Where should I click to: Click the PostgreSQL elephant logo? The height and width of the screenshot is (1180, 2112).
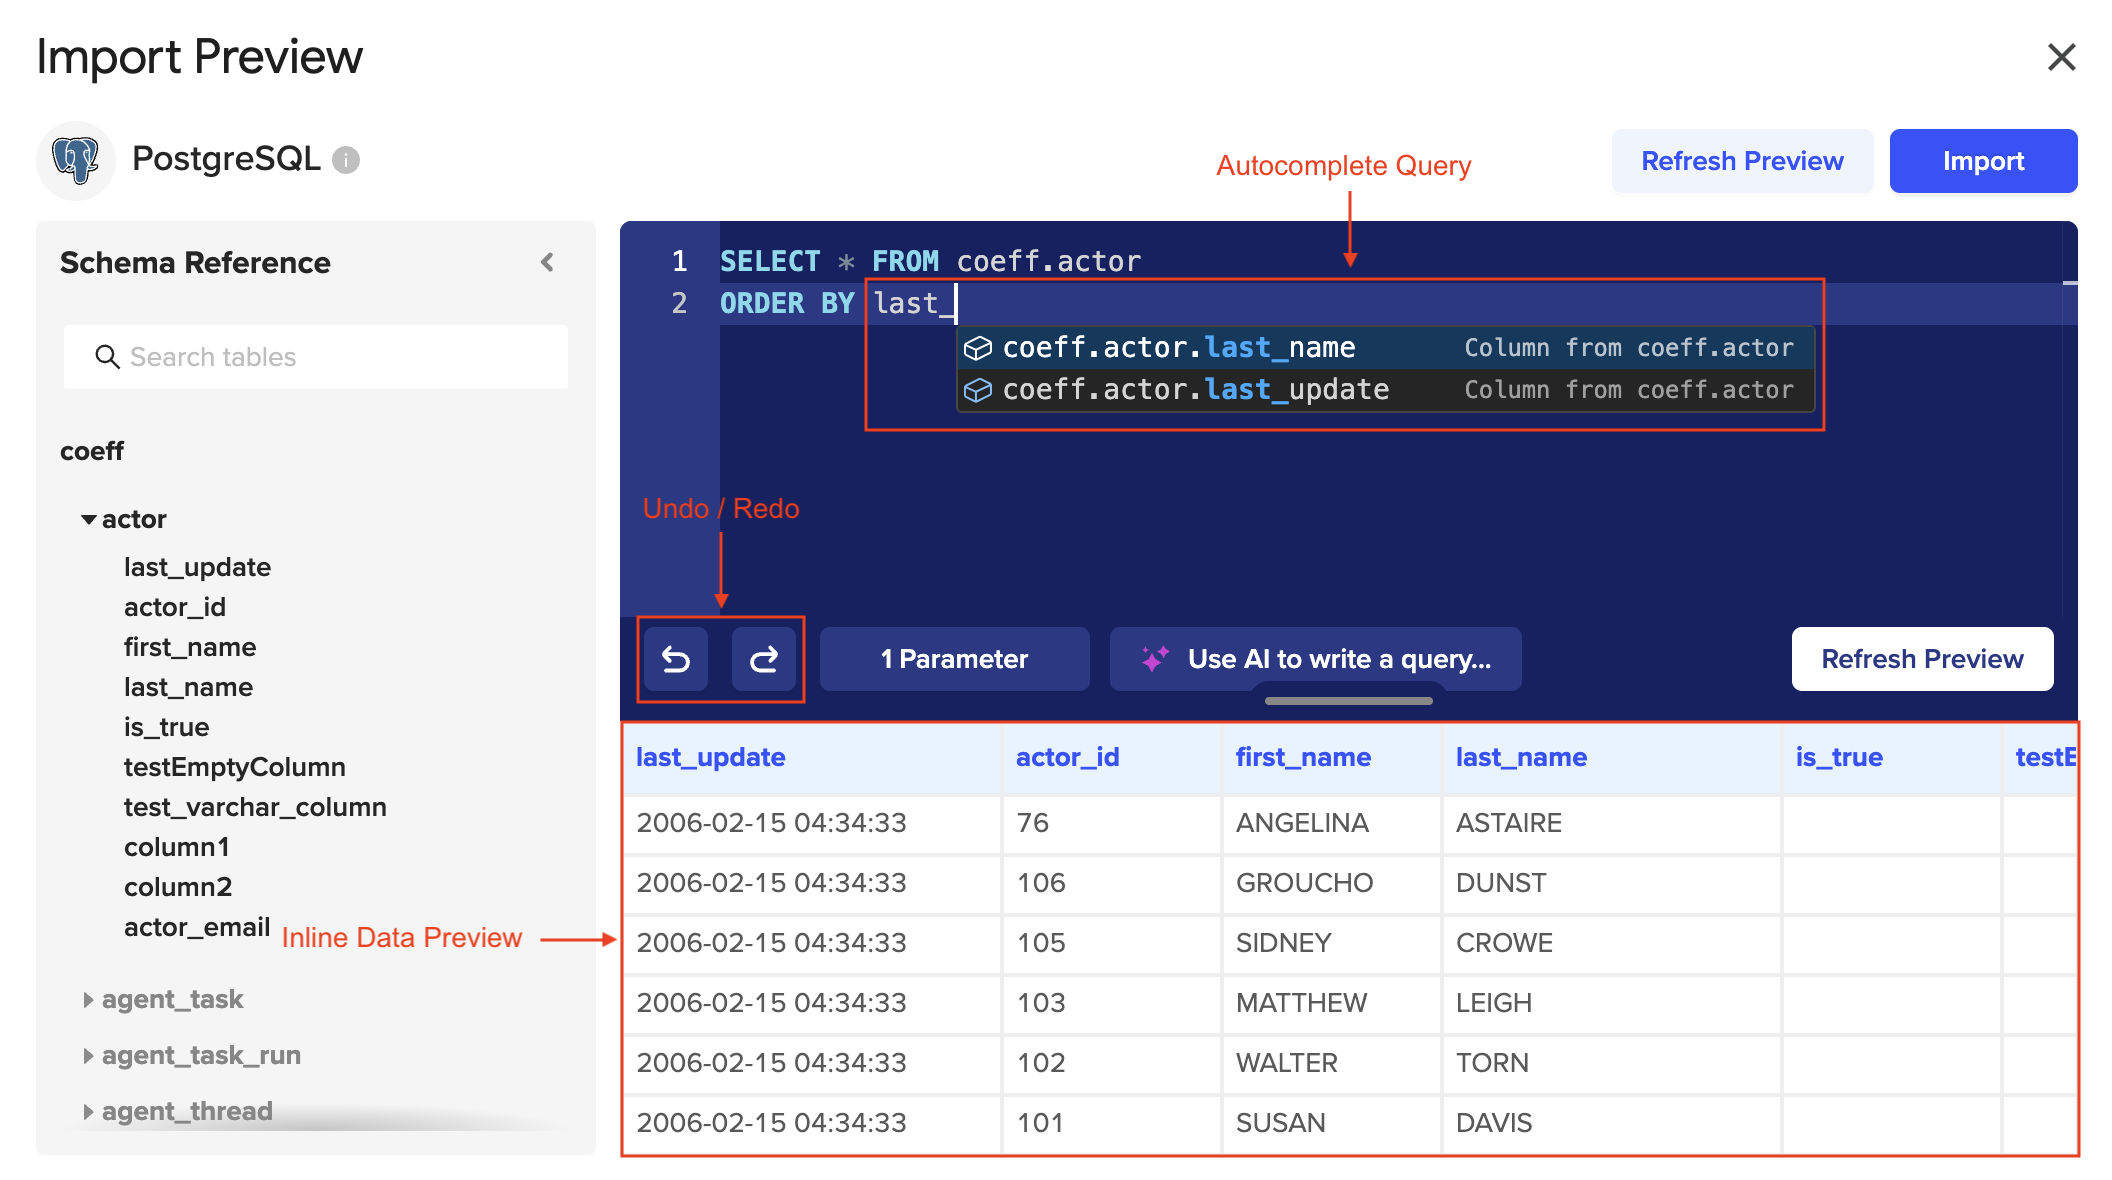pyautogui.click(x=76, y=160)
